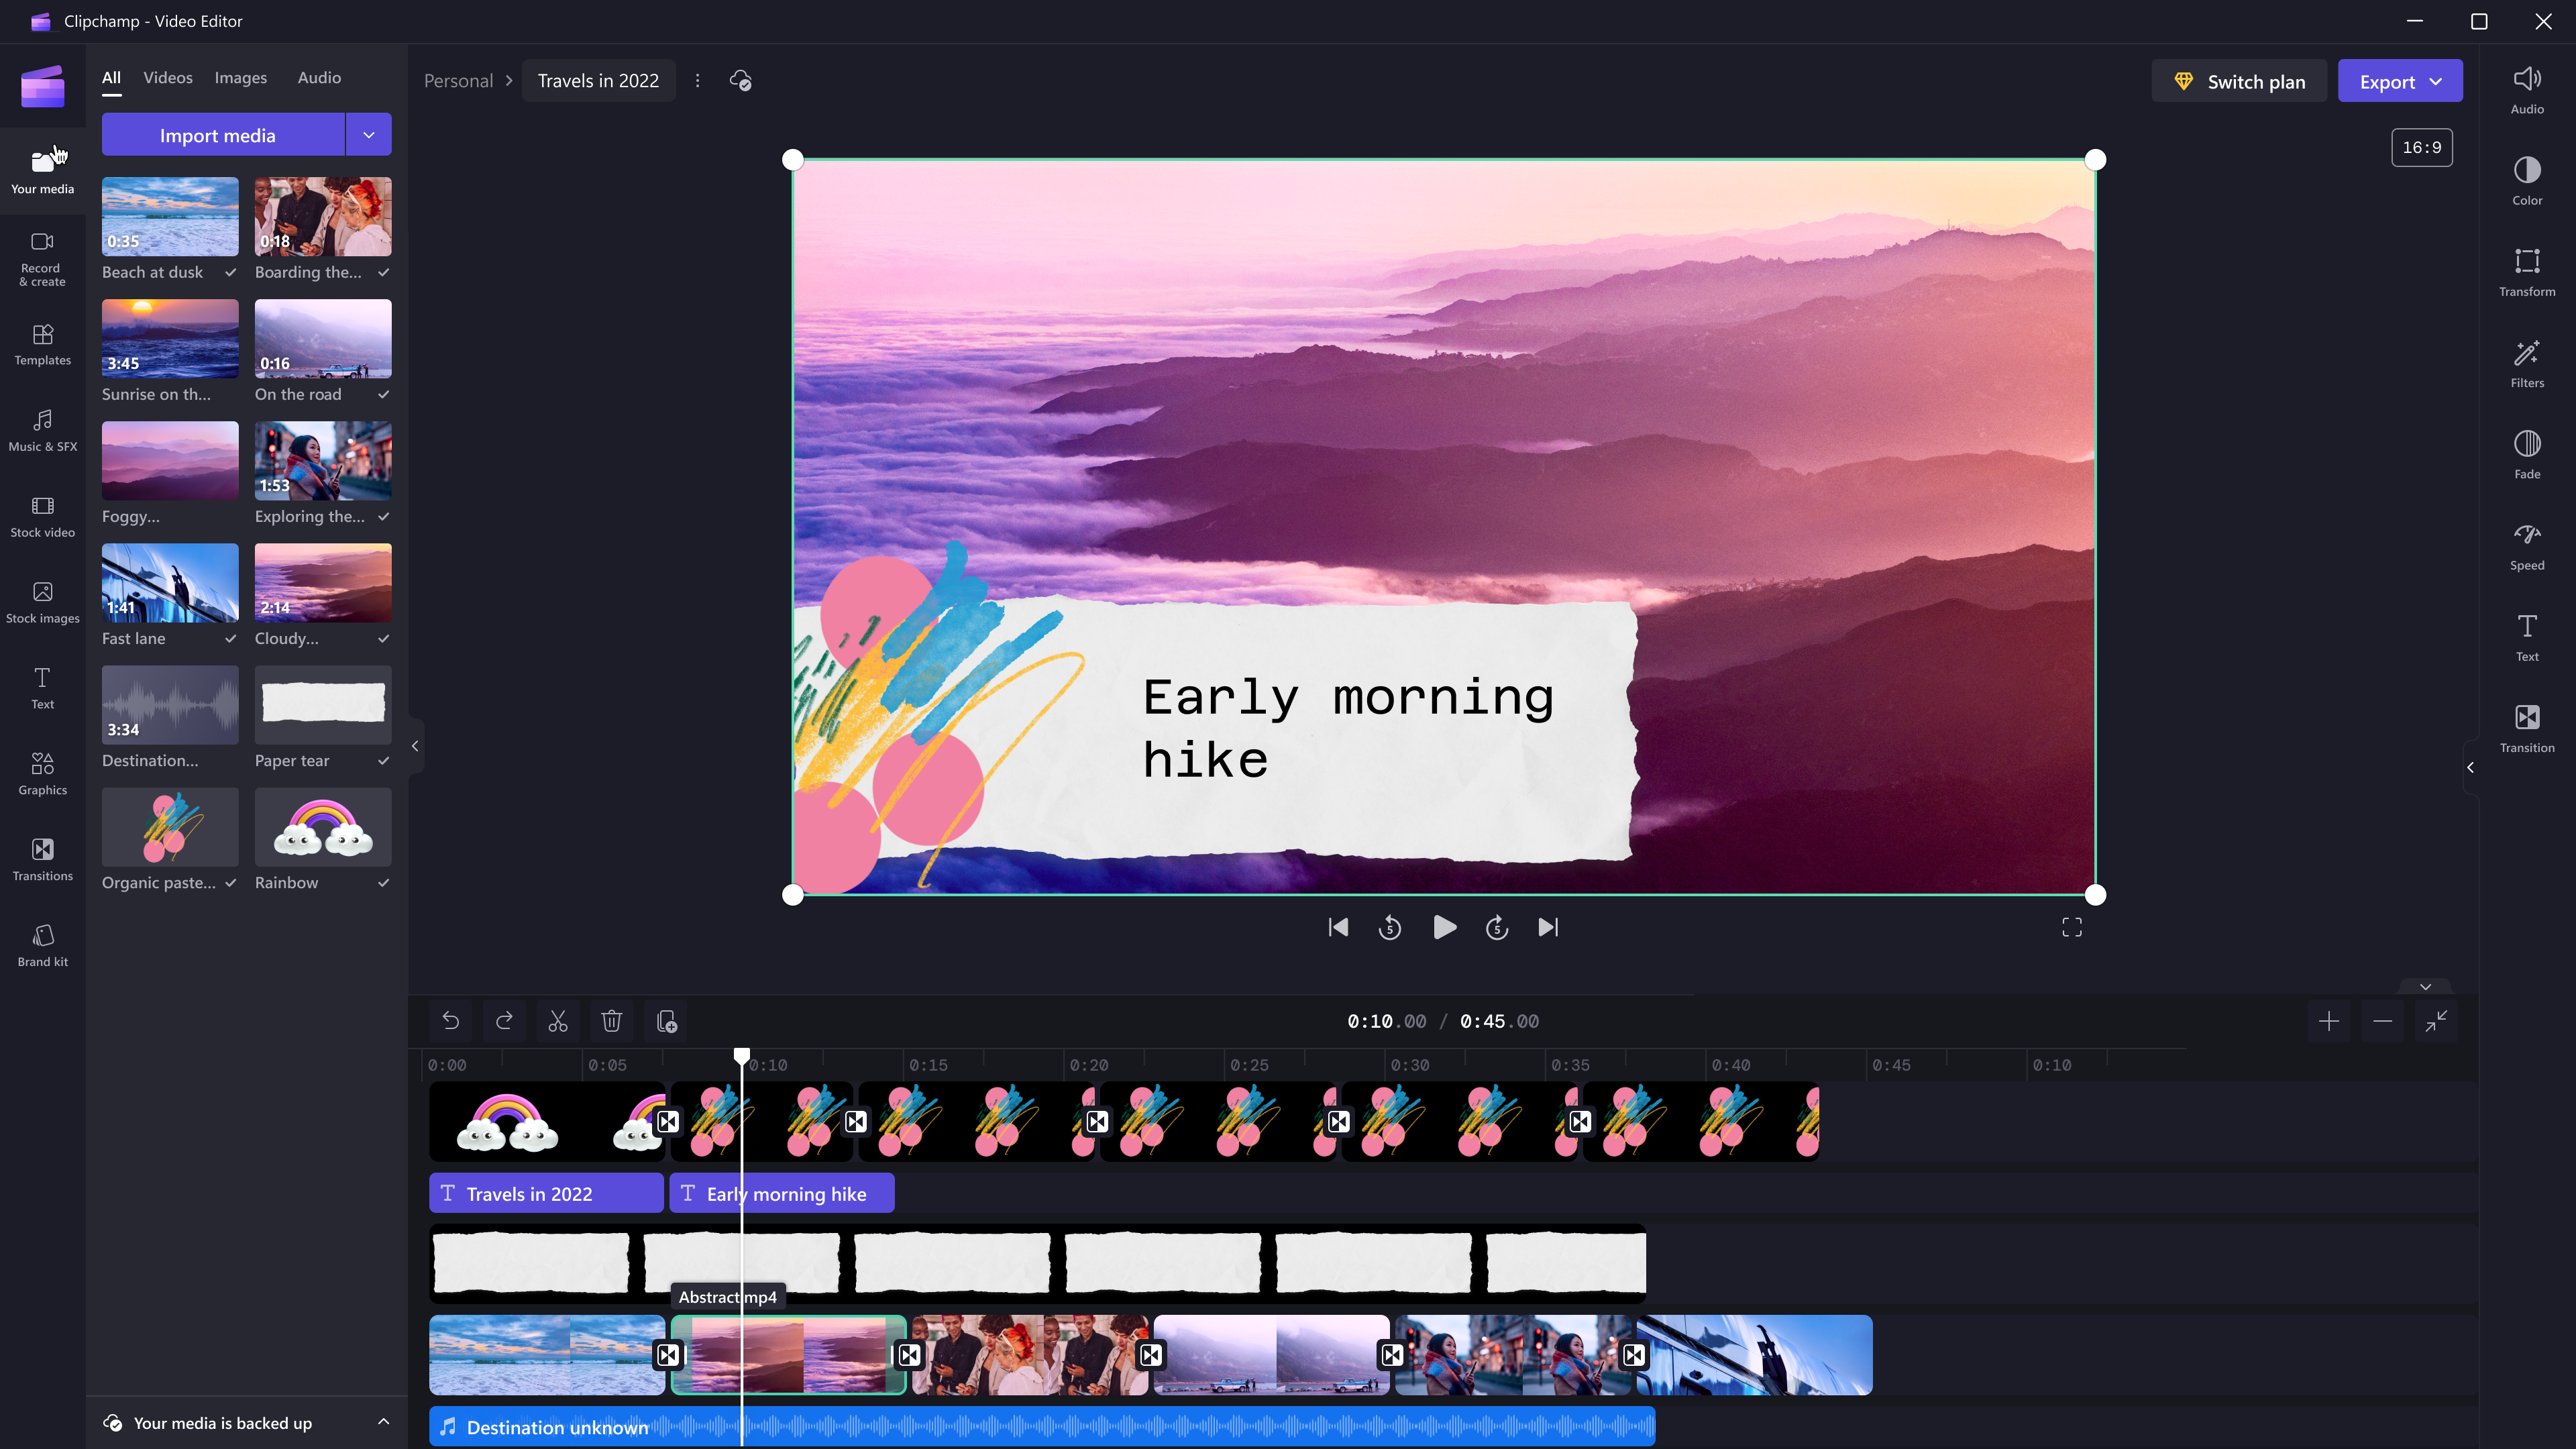Image resolution: width=2576 pixels, height=1449 pixels.
Task: Select the Audio tab in the media panel
Action: (x=320, y=78)
